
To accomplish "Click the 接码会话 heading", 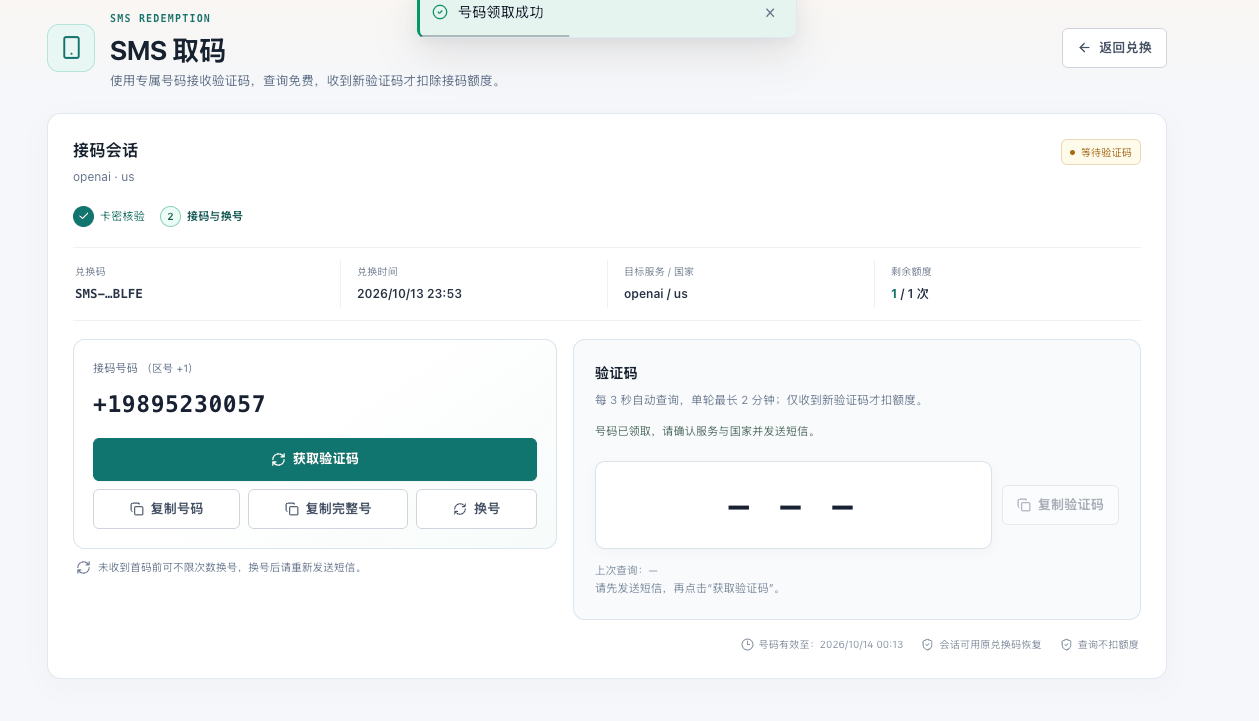I will [x=105, y=151].
